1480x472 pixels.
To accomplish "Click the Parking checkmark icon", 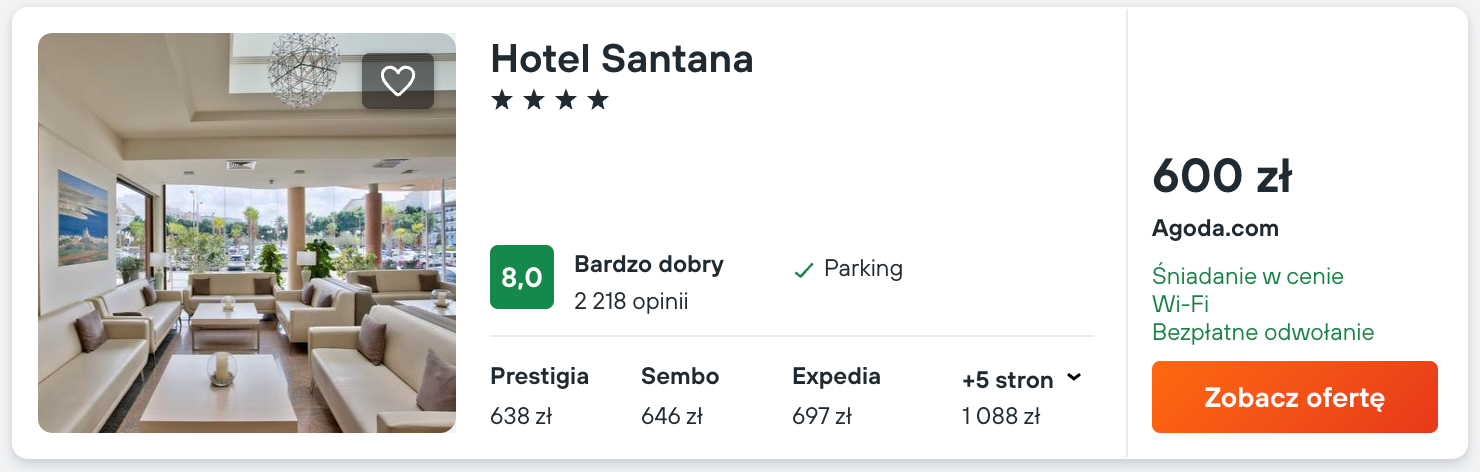I will click(803, 270).
